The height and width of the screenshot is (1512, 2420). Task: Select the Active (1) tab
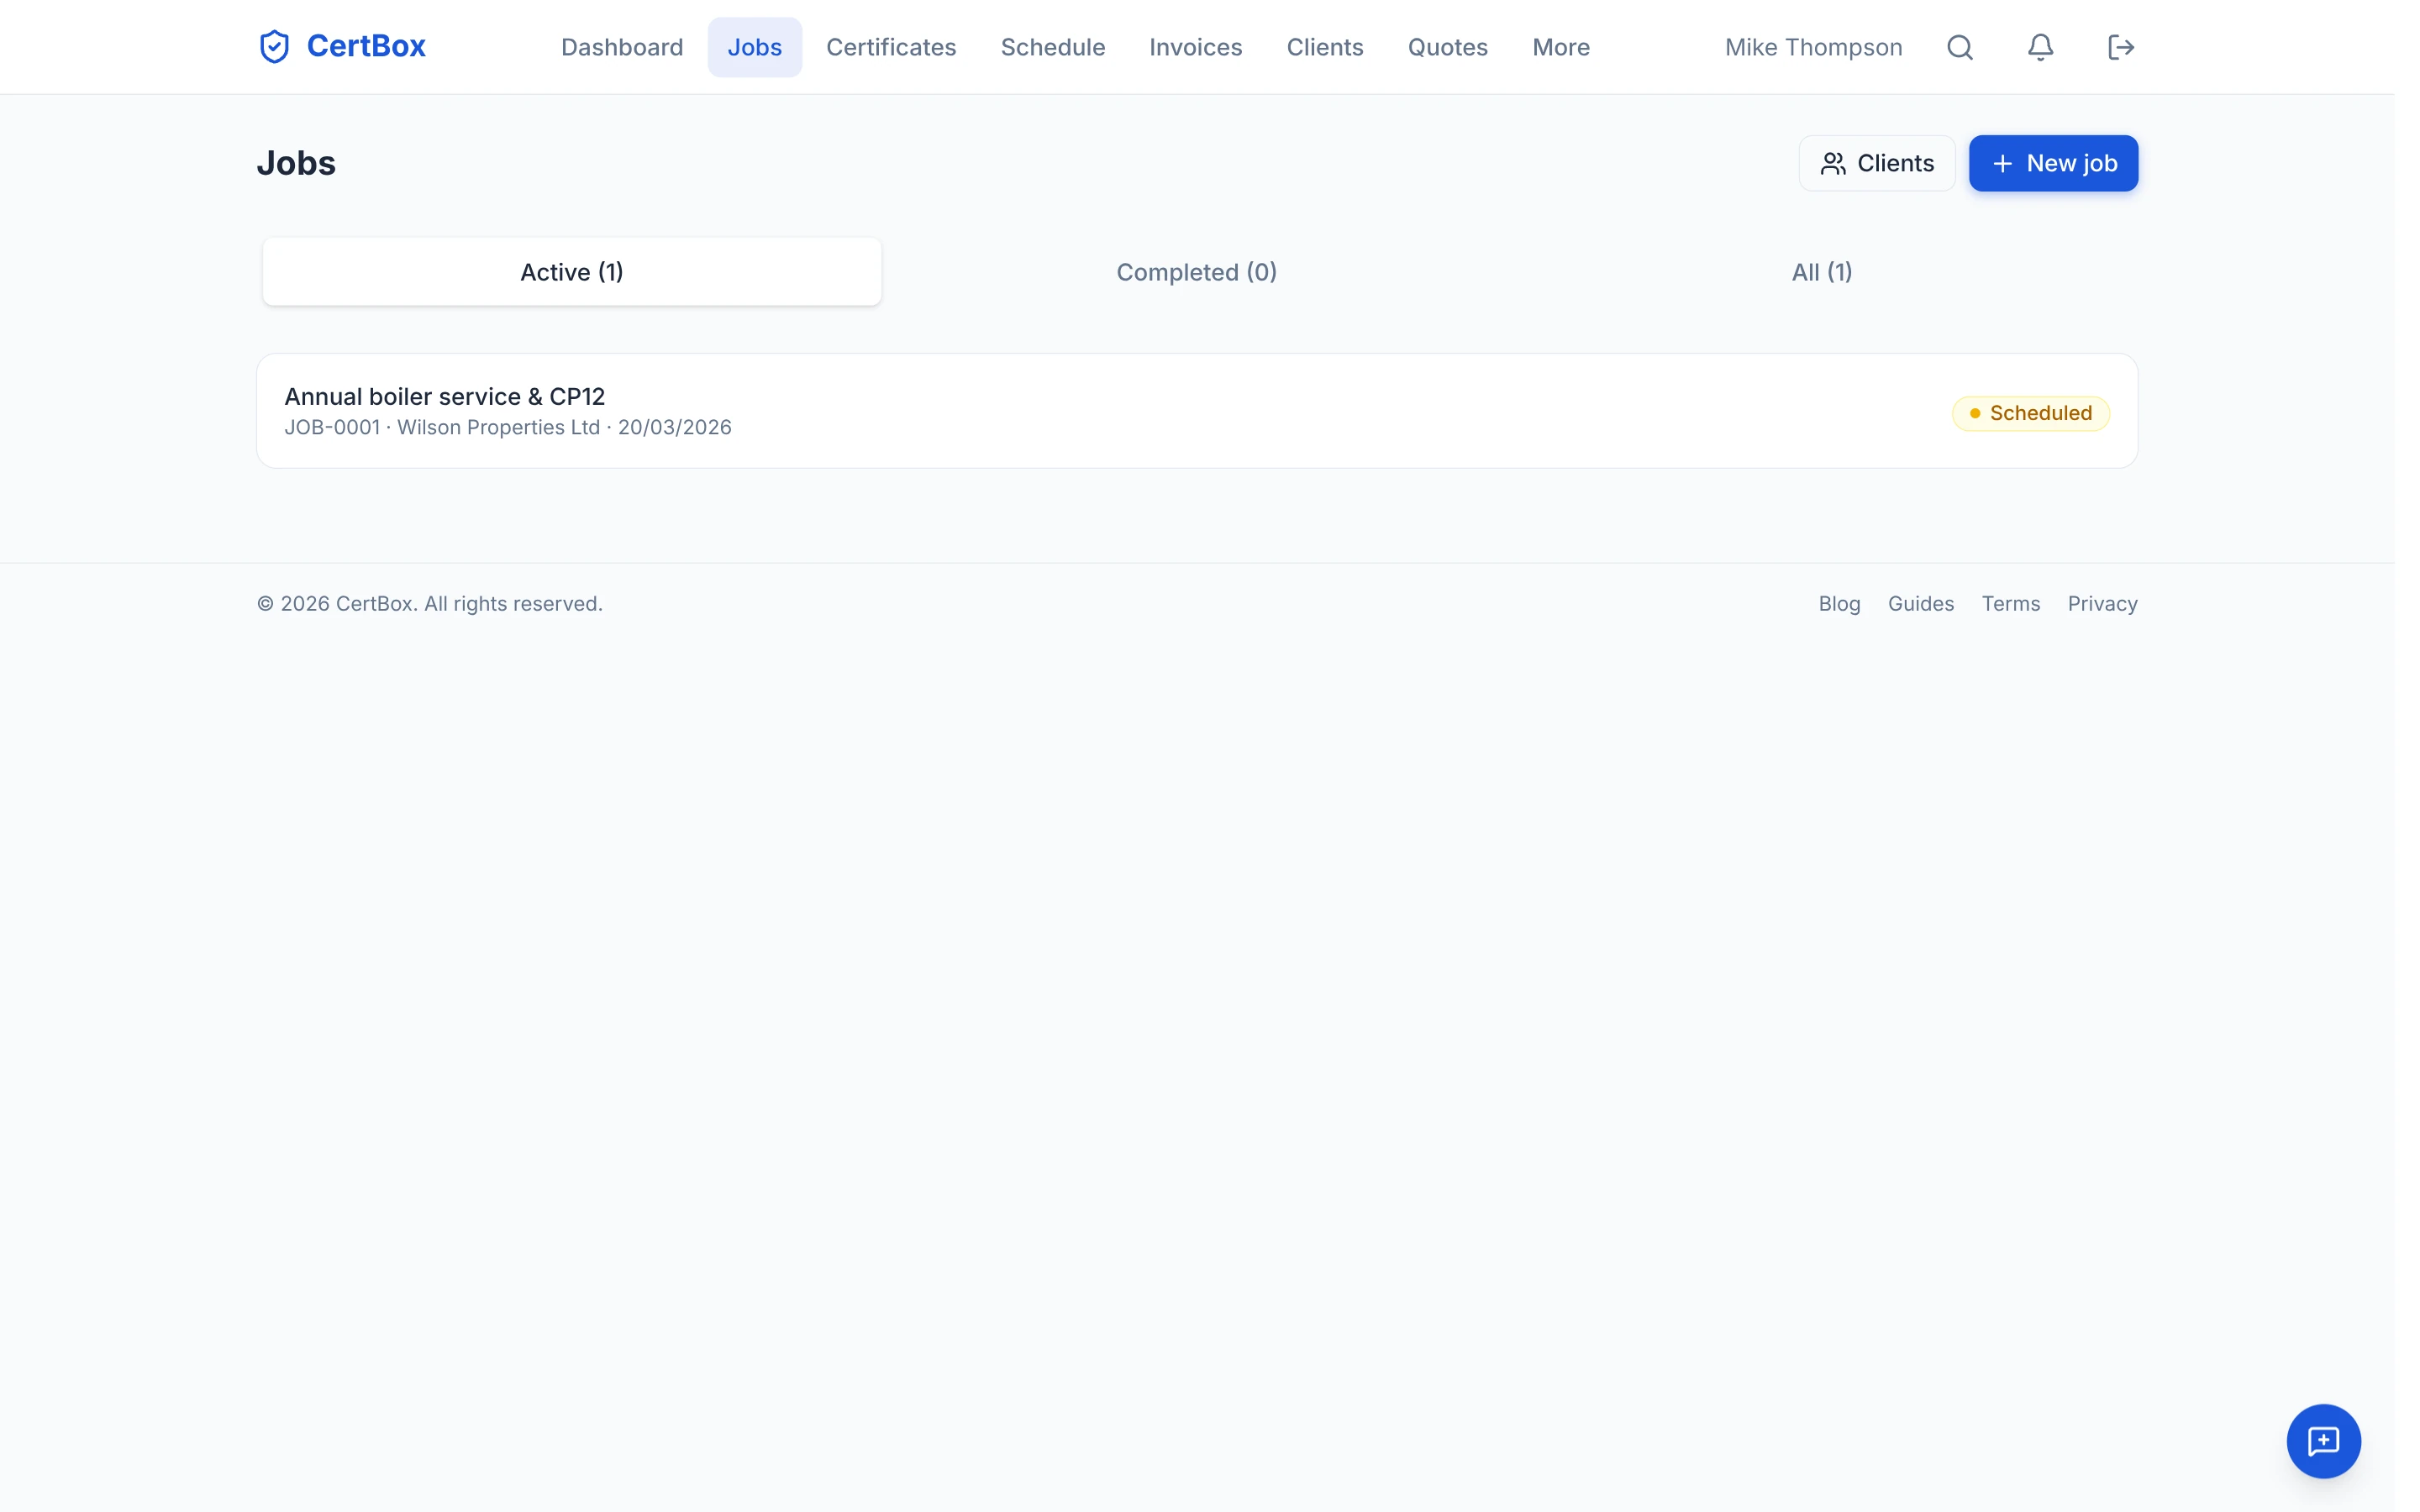tap(571, 272)
